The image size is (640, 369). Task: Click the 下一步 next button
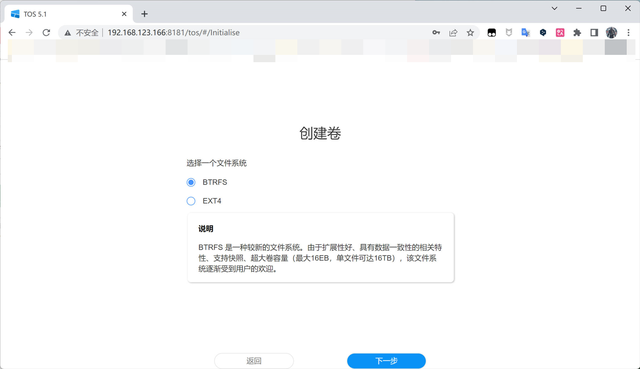point(386,361)
